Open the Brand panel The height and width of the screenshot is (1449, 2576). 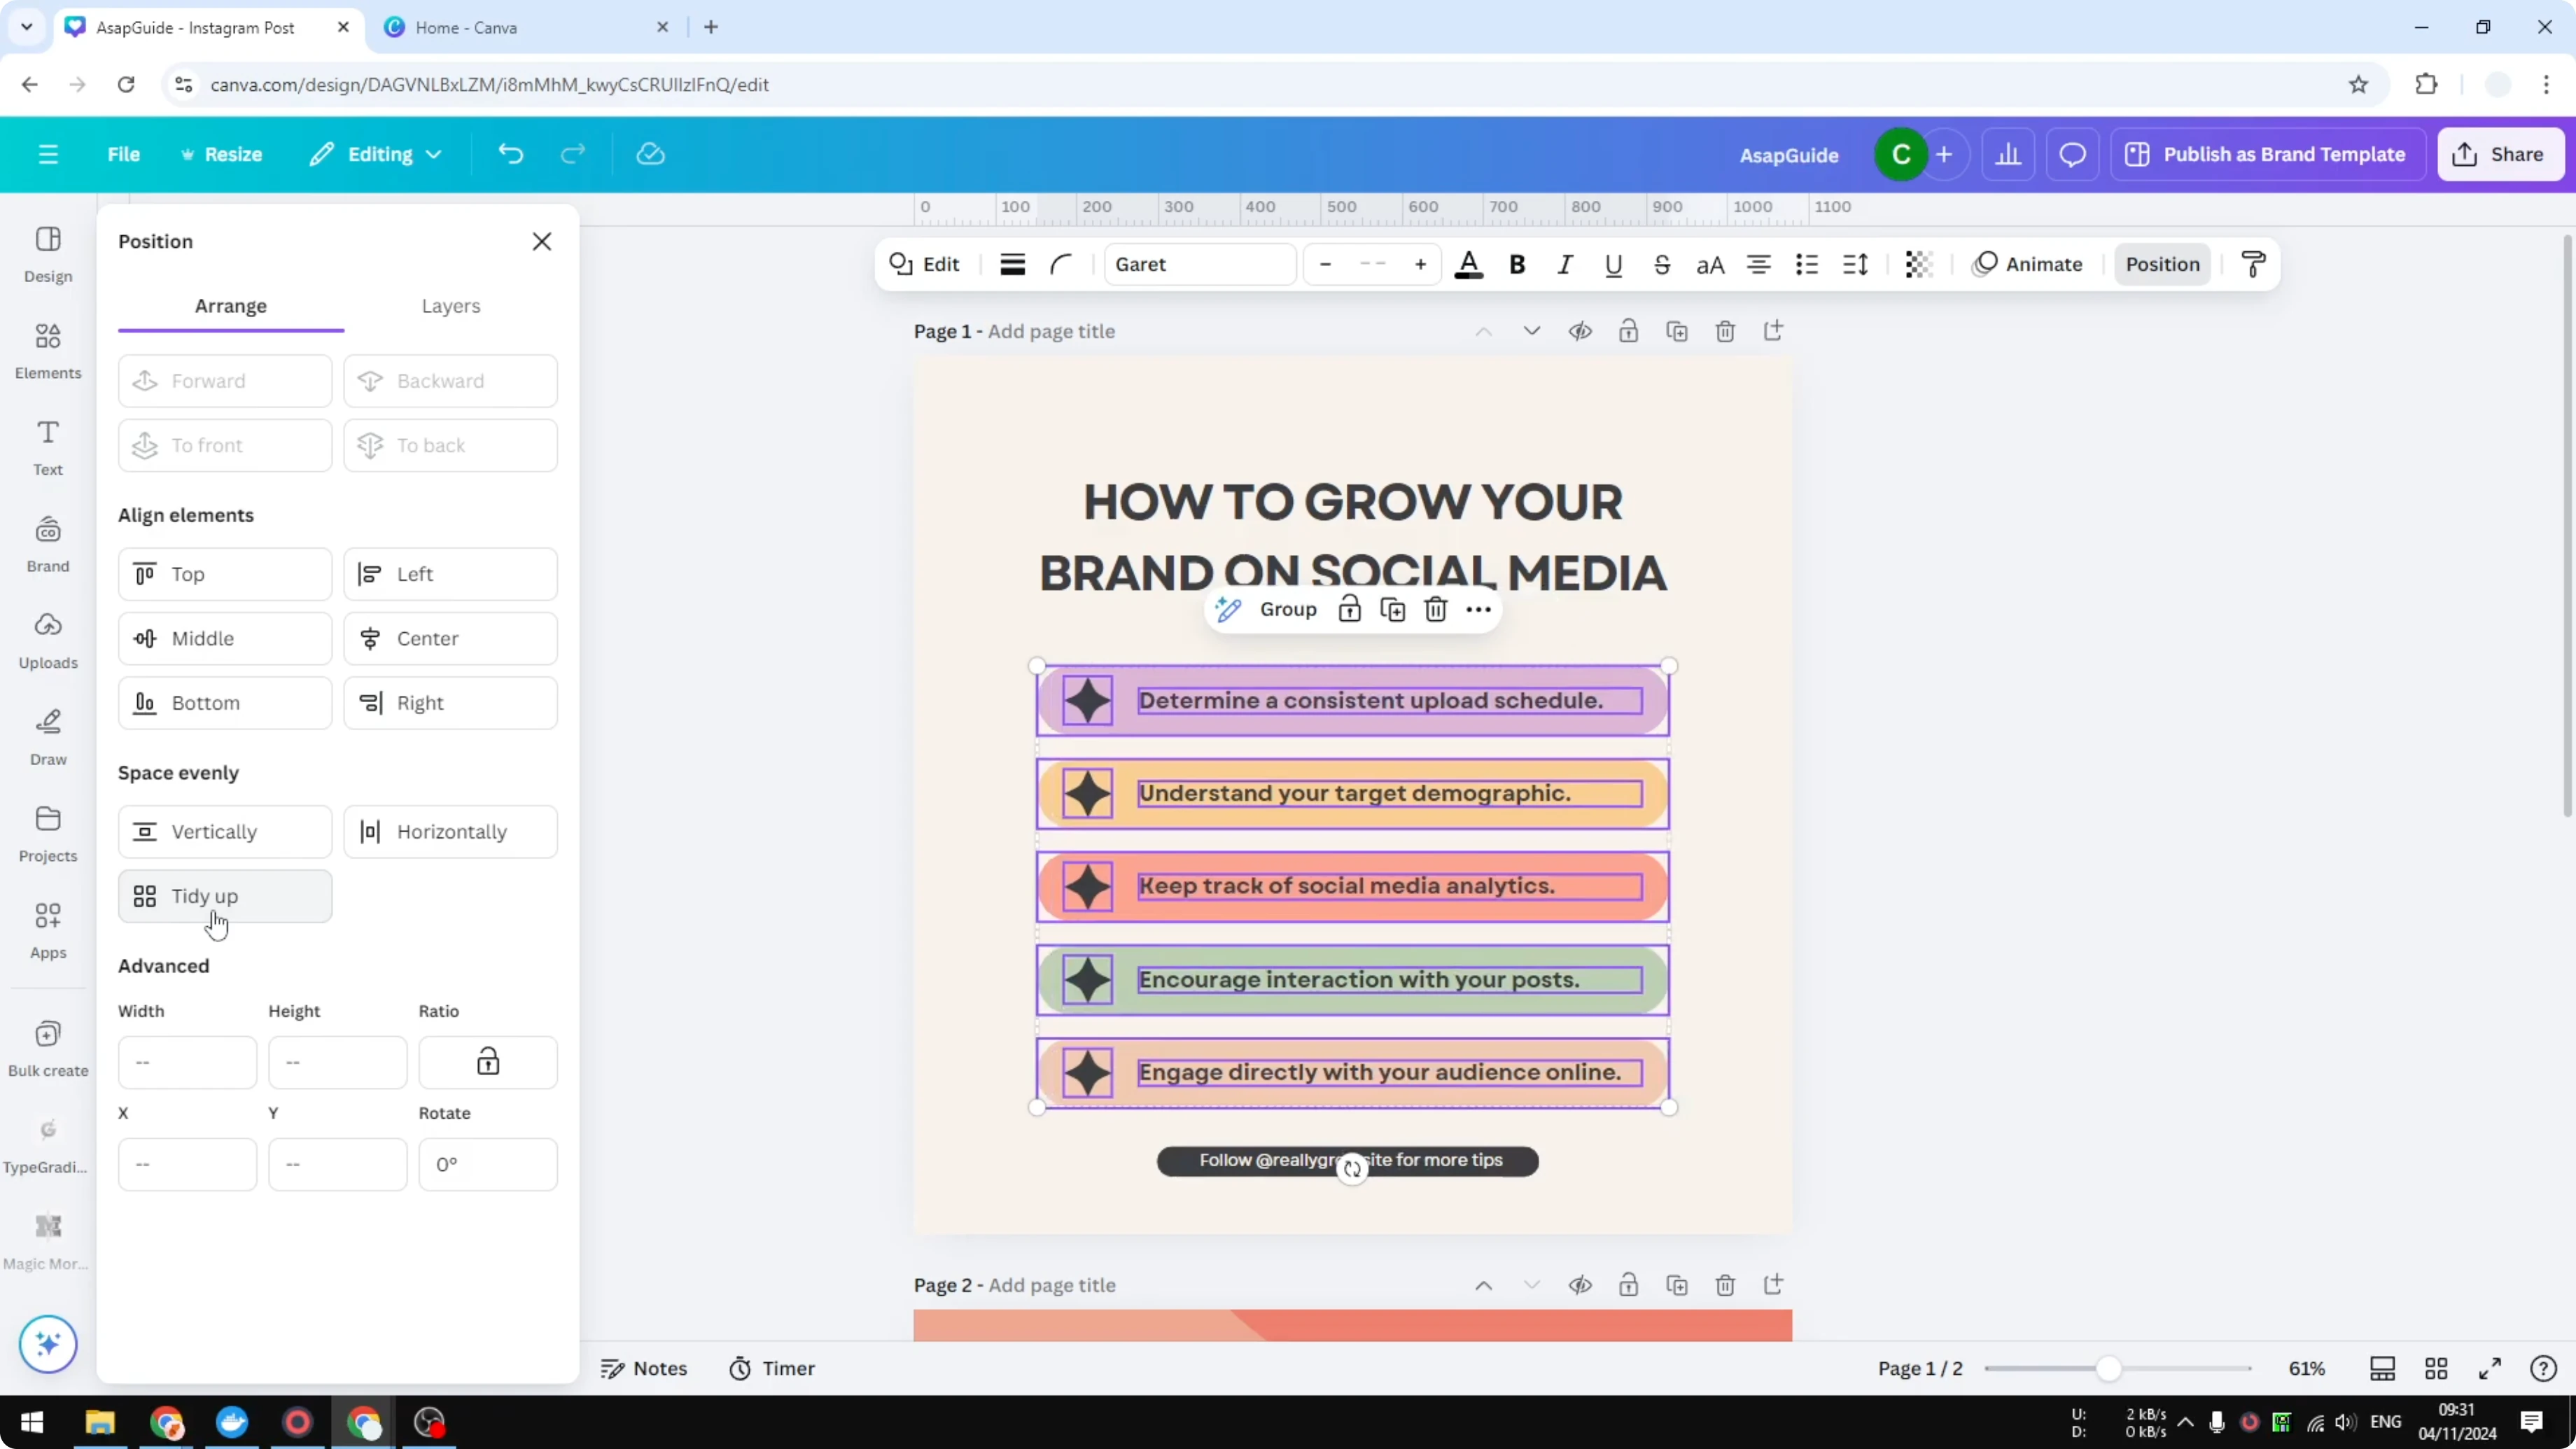(47, 543)
